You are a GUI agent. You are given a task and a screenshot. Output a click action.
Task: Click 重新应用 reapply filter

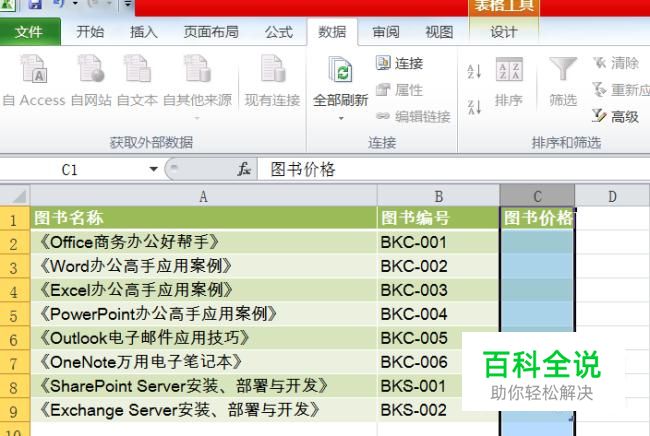coord(621,90)
